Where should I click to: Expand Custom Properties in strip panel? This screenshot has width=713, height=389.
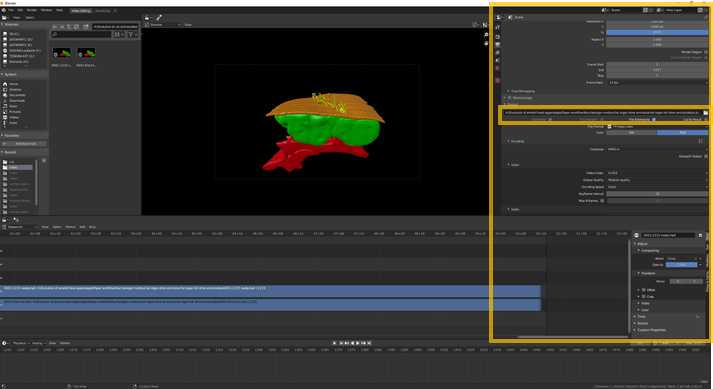(650, 330)
